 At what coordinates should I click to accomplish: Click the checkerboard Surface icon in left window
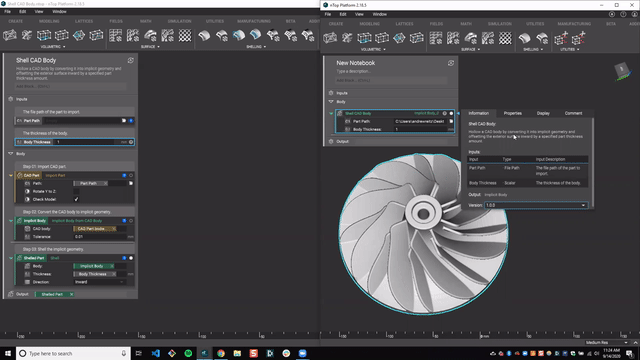(x=185, y=36)
